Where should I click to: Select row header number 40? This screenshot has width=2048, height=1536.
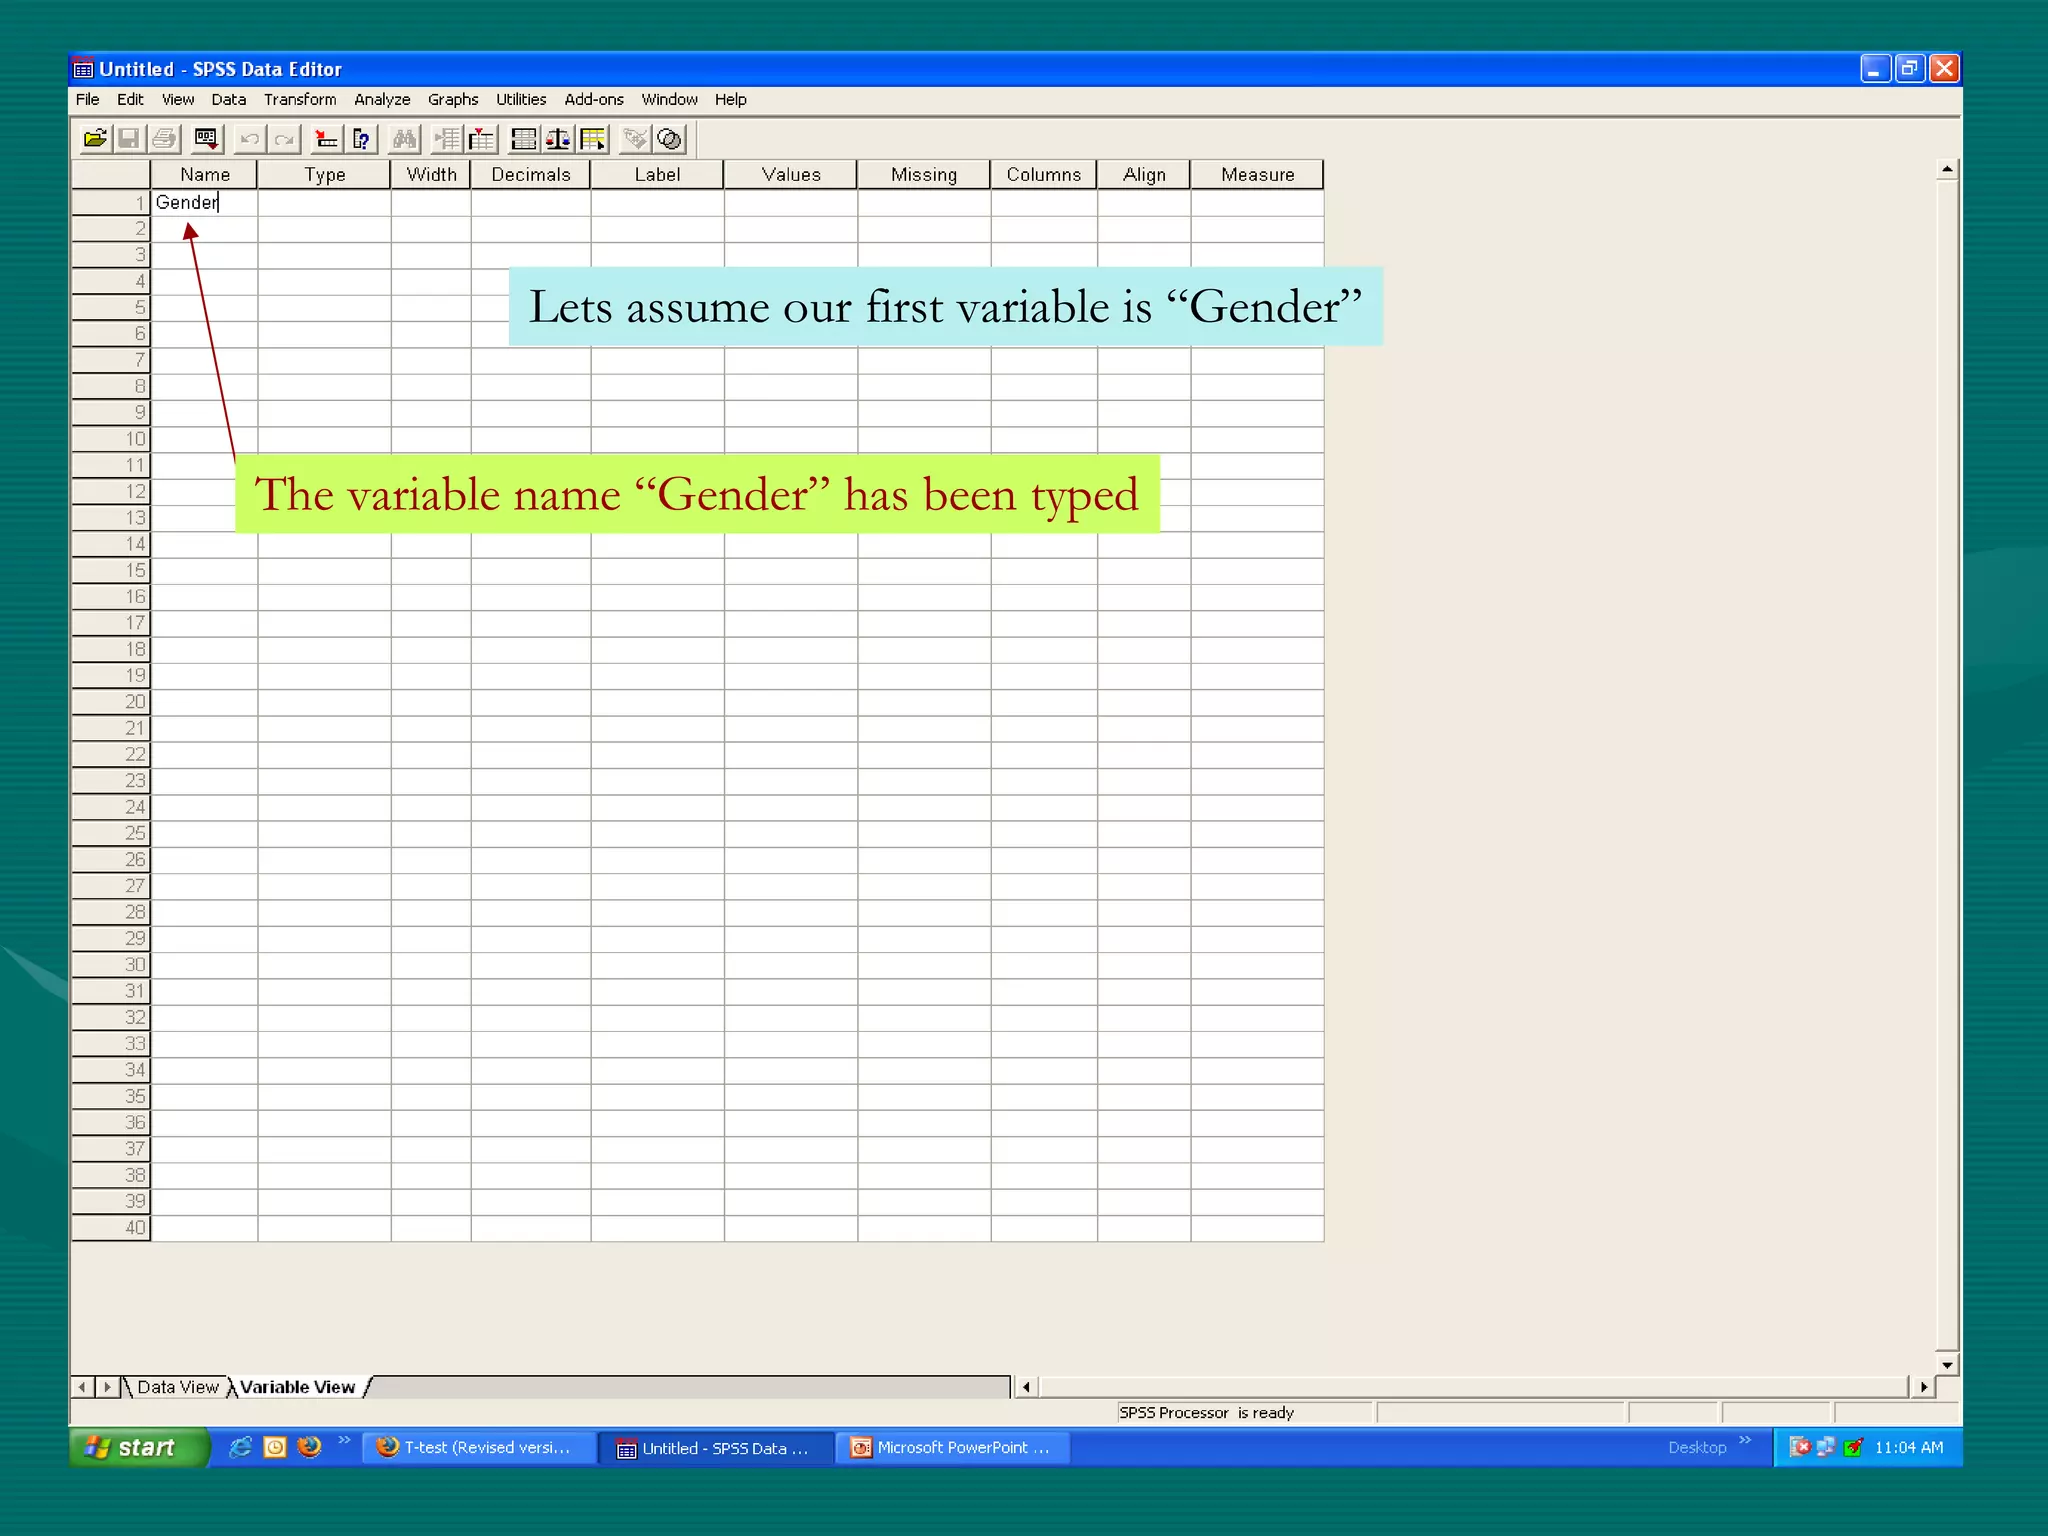pos(111,1228)
